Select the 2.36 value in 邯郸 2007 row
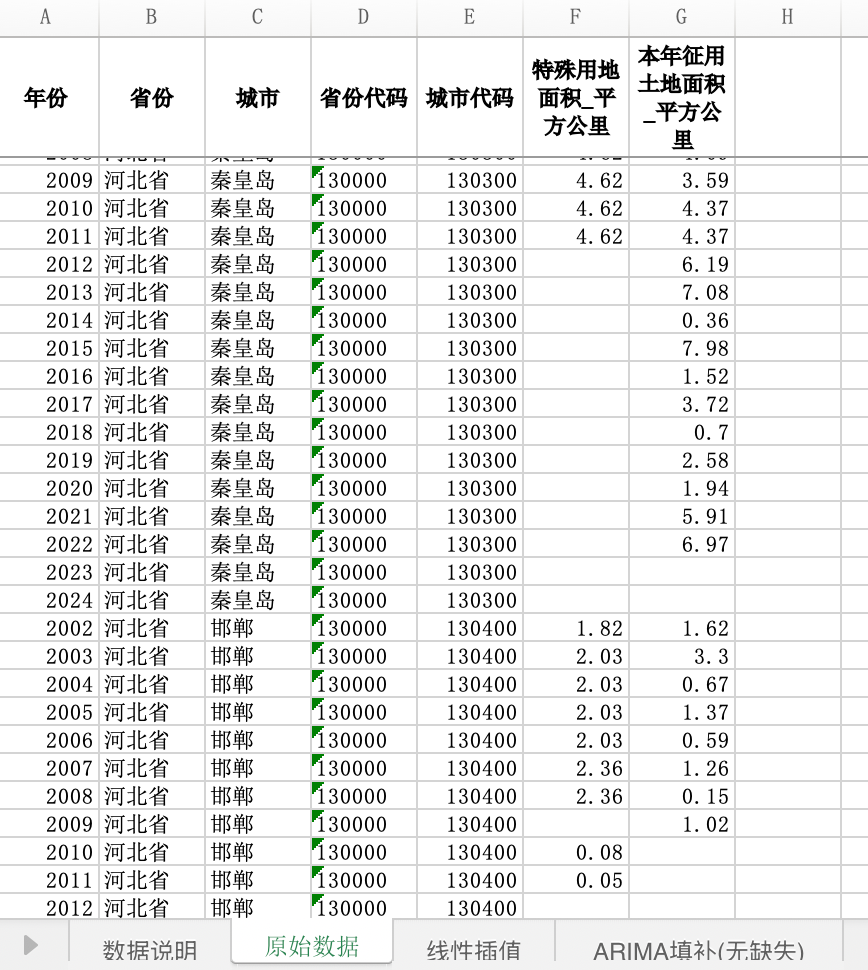The image size is (868, 970). (x=575, y=768)
